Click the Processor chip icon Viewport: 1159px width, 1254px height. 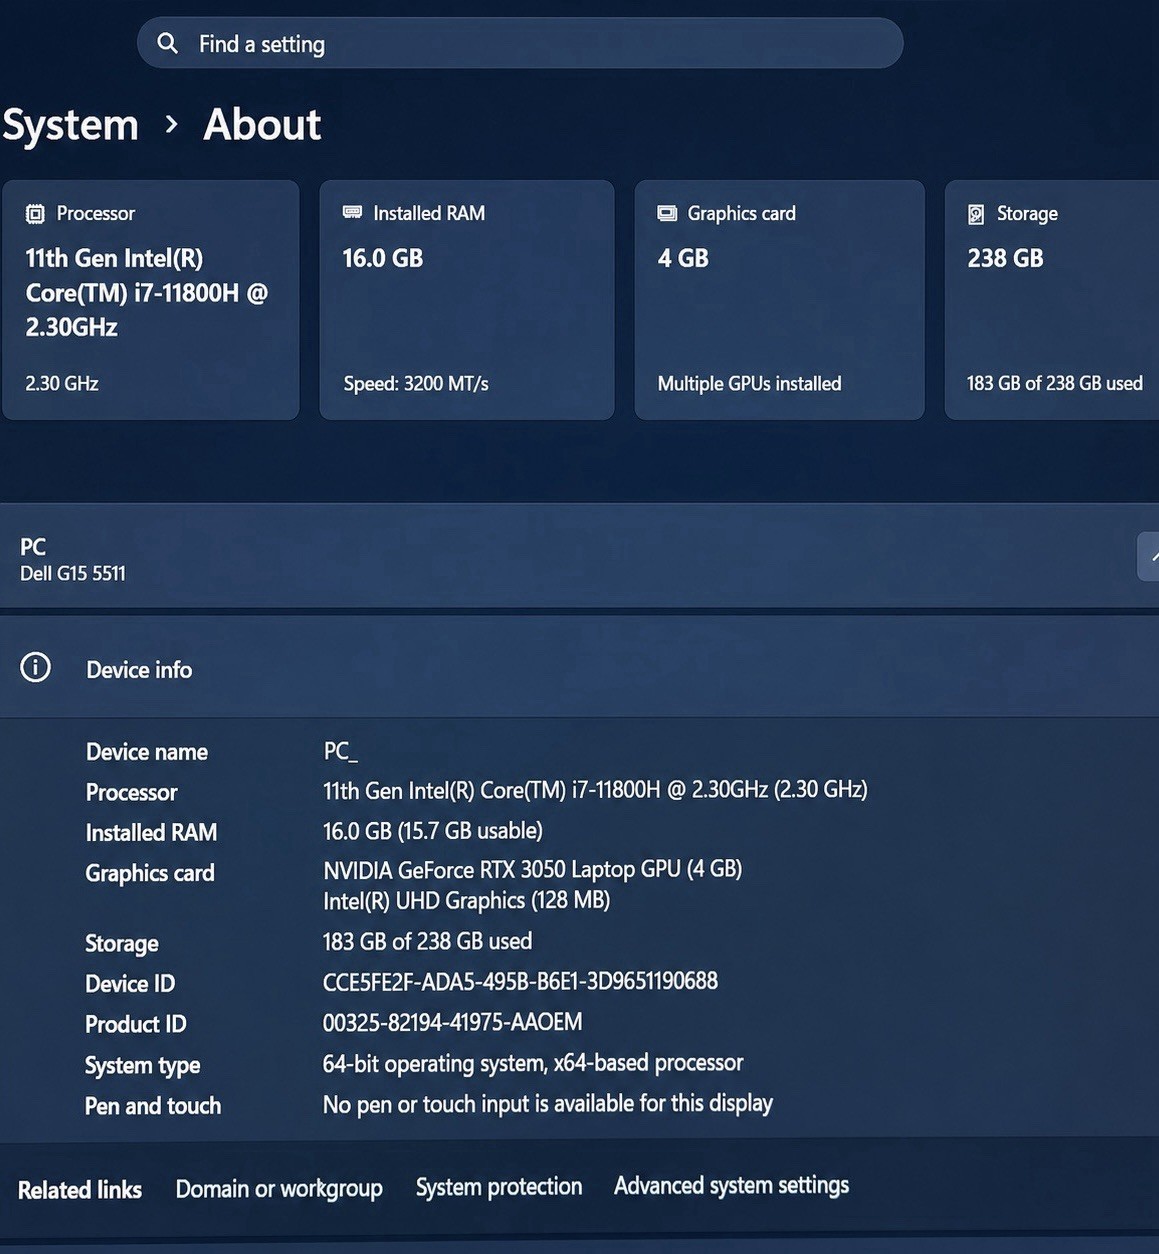coord(35,213)
